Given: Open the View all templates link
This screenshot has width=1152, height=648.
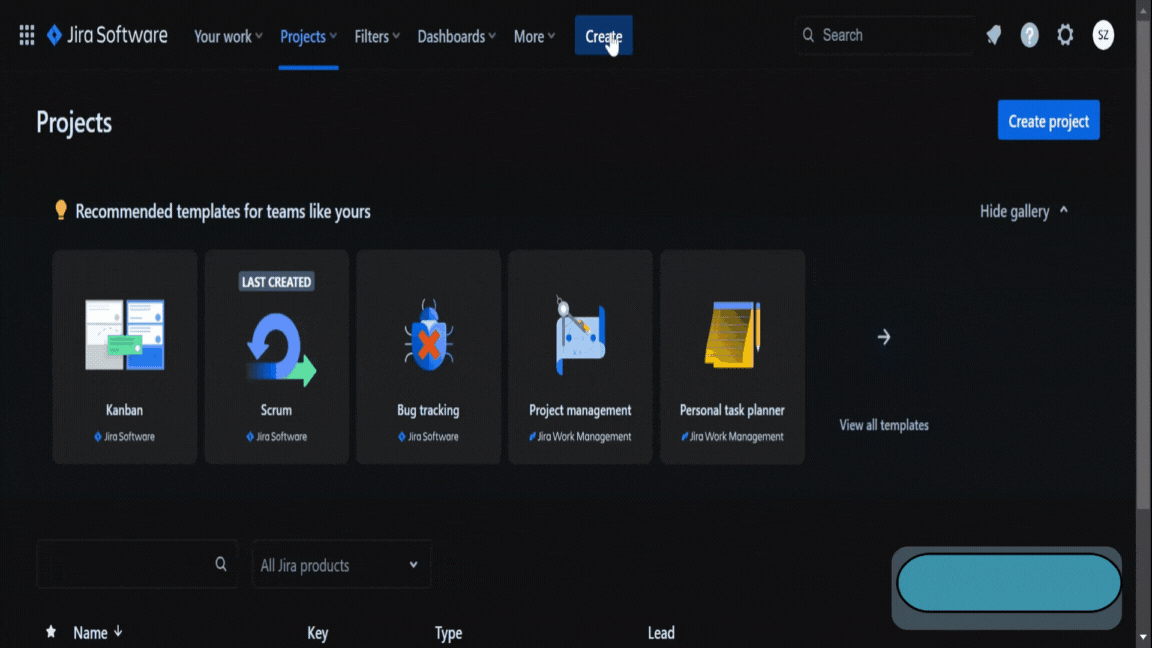Looking at the screenshot, I should [884, 425].
